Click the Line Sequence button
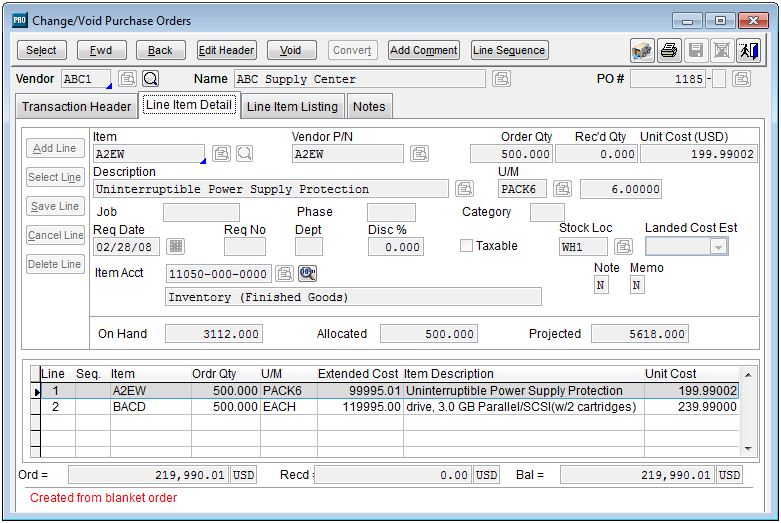The image size is (781, 523). (509, 50)
